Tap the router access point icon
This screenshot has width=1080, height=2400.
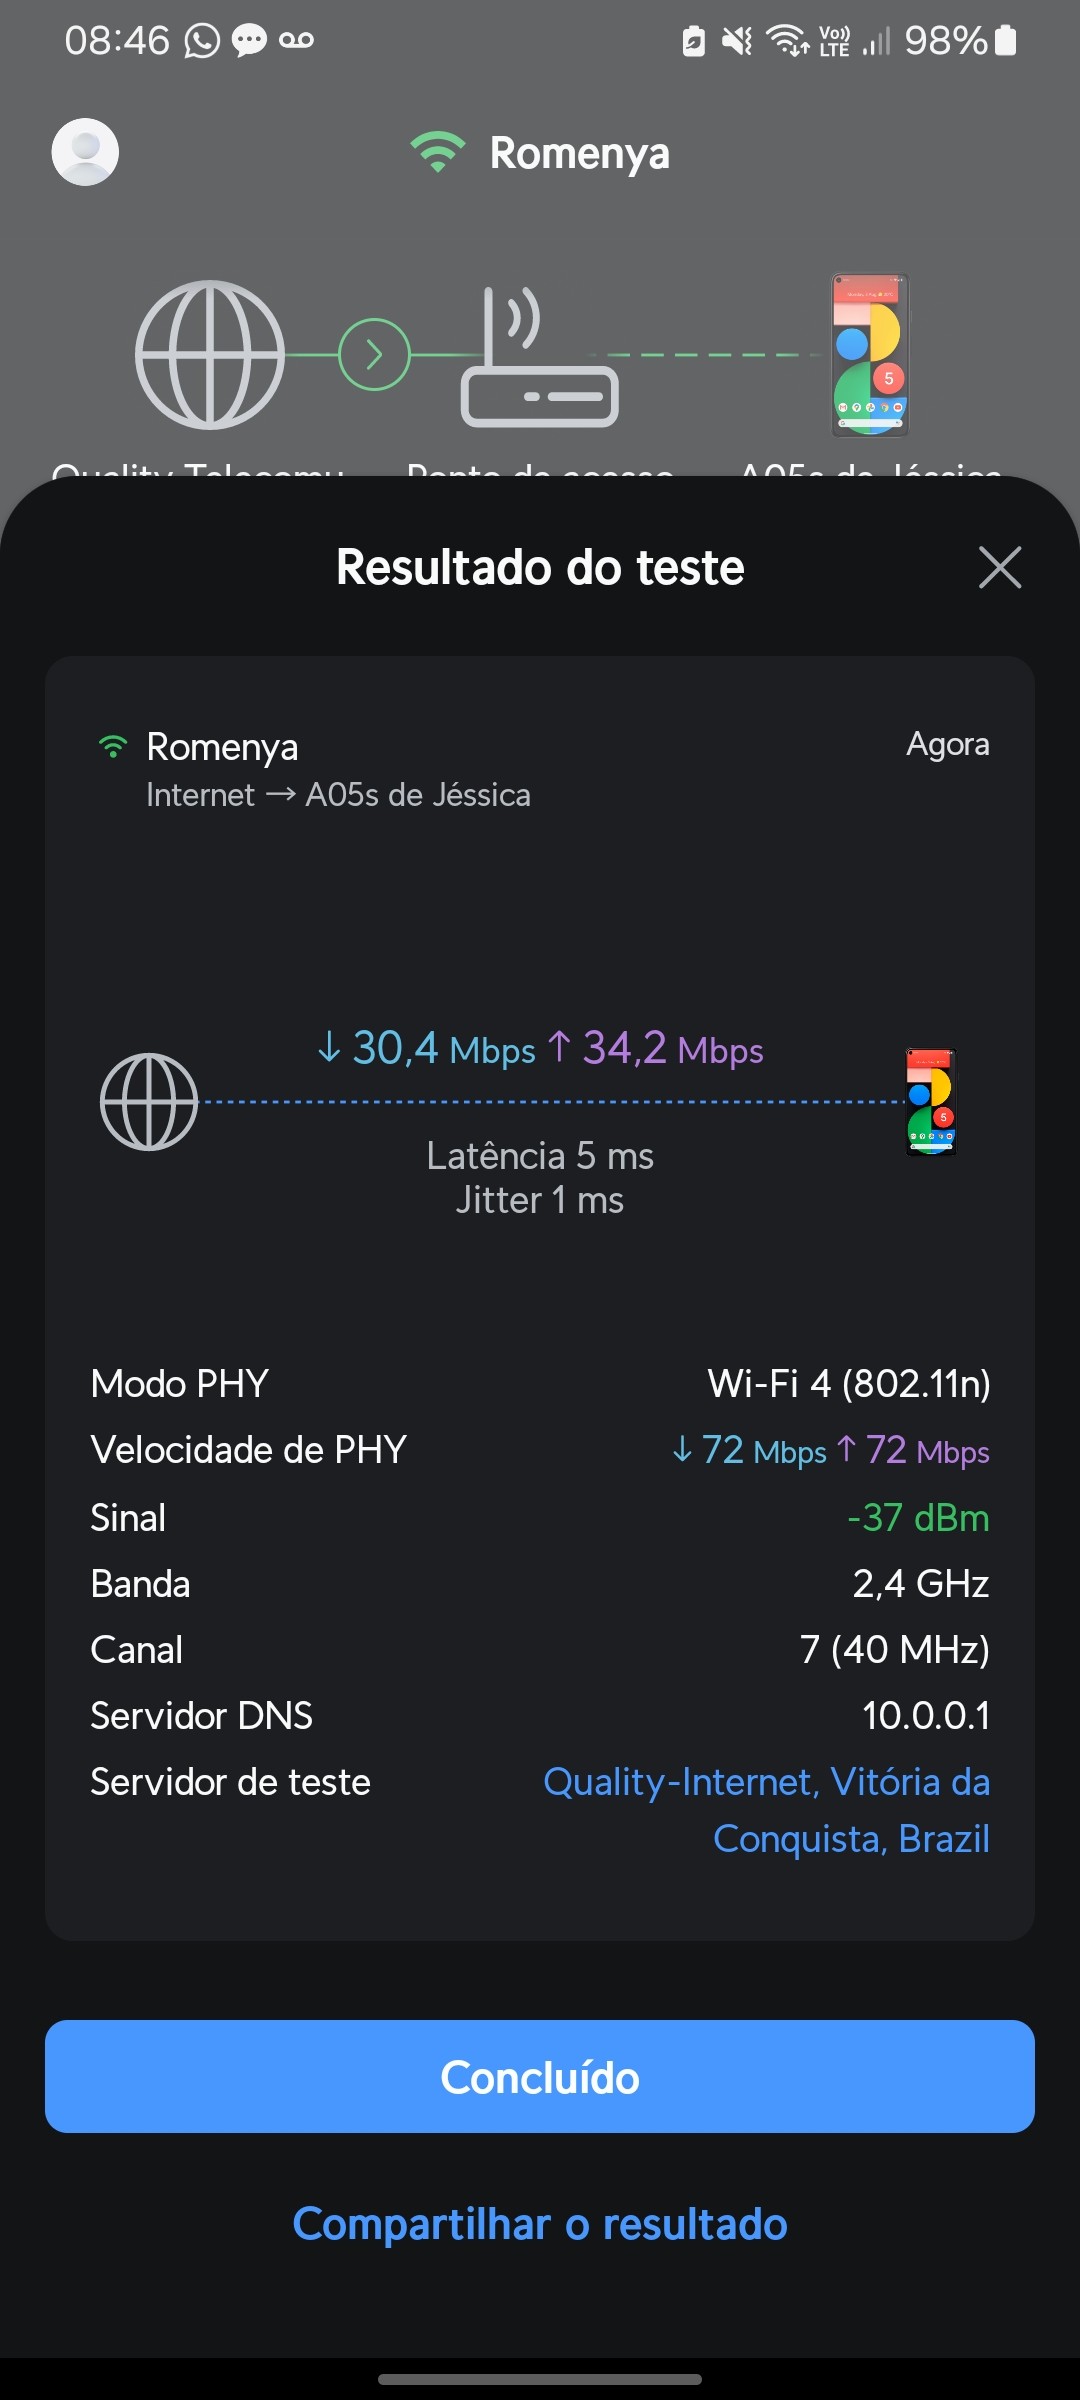pyautogui.click(x=539, y=360)
